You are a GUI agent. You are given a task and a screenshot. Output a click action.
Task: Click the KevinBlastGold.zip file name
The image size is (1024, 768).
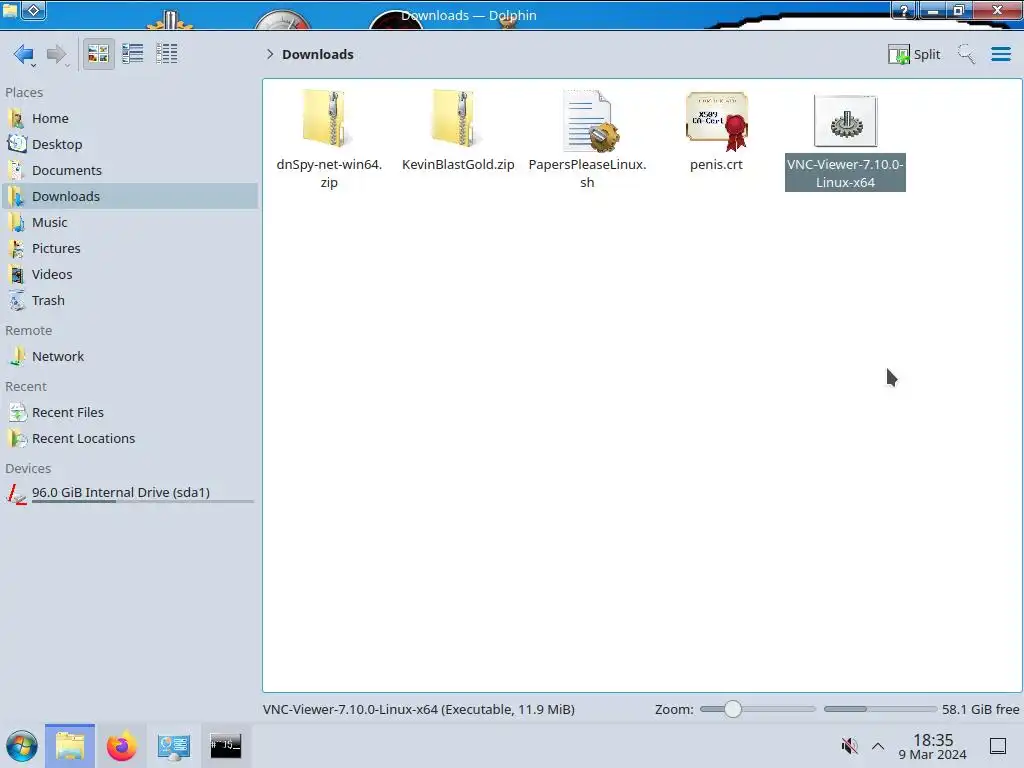(x=458, y=165)
